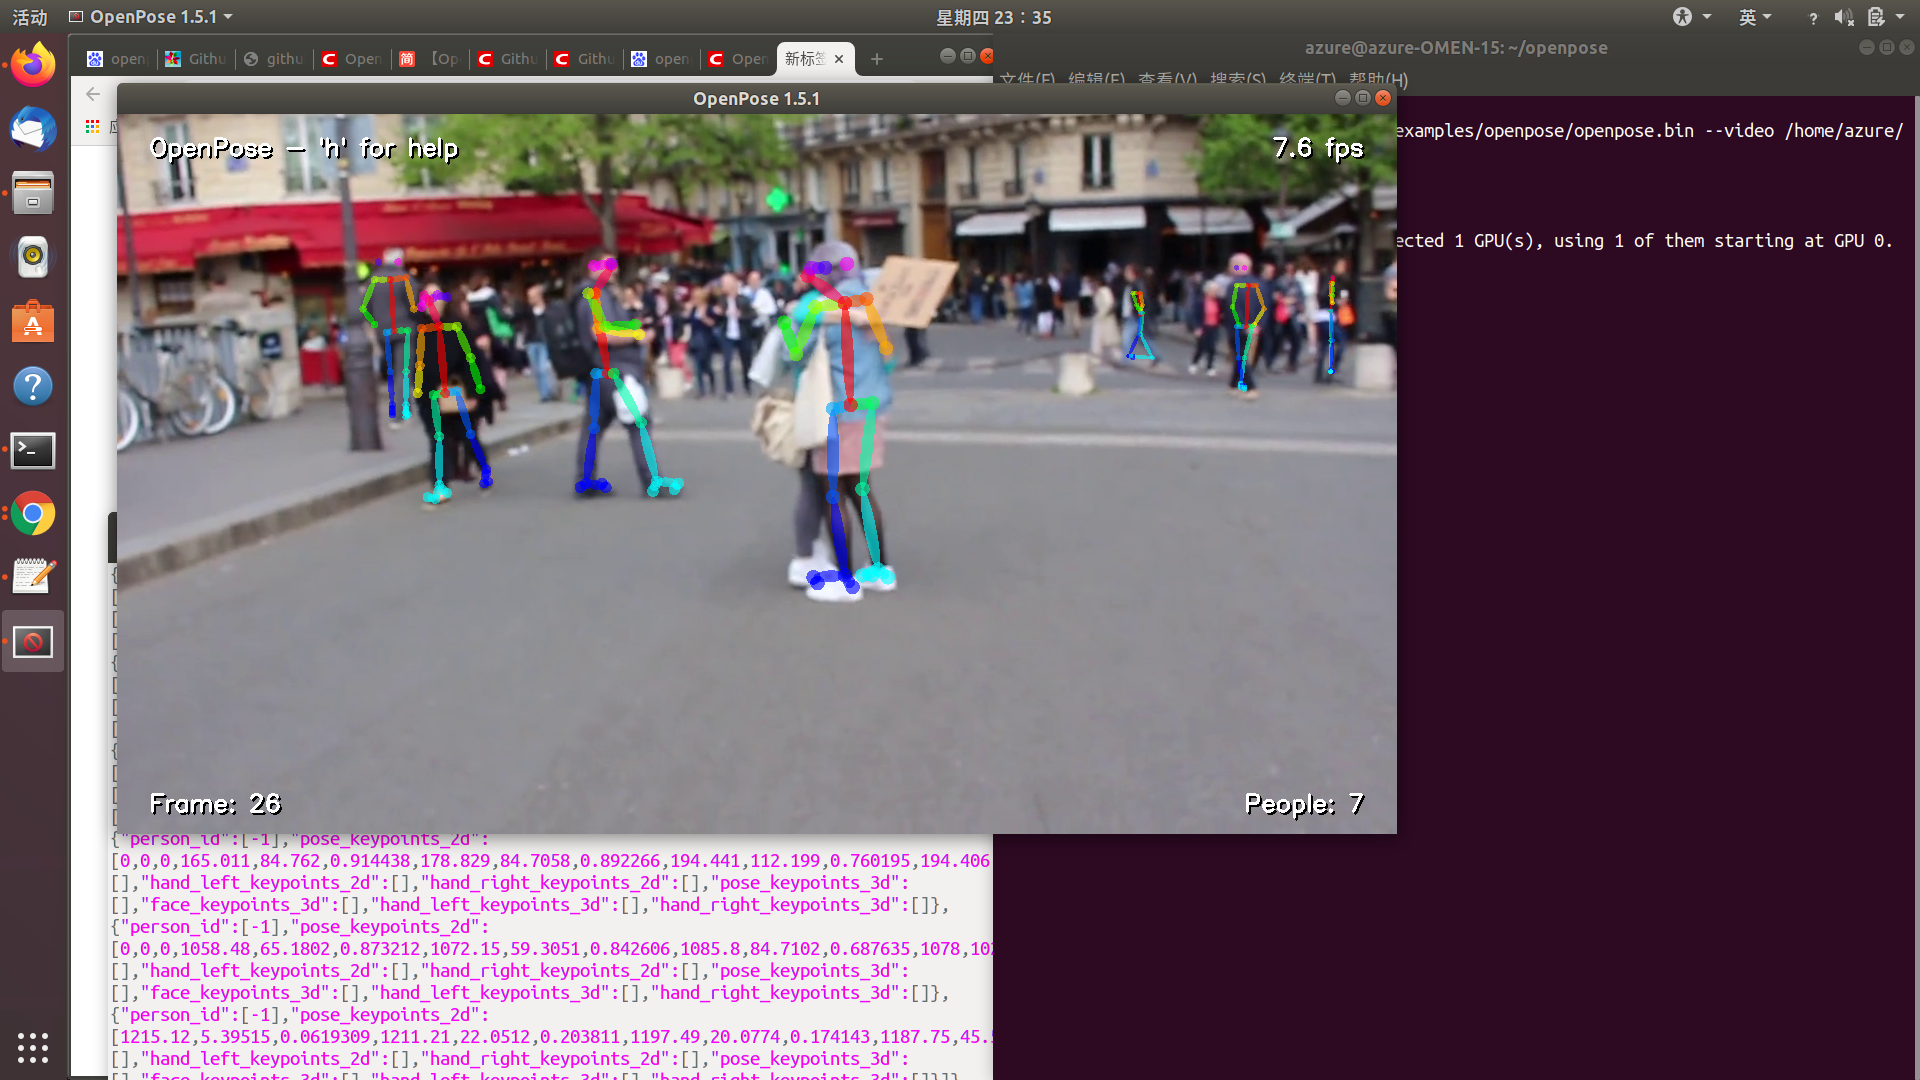Show all applications grid
This screenshot has height=1080, width=1920.
point(33,1047)
